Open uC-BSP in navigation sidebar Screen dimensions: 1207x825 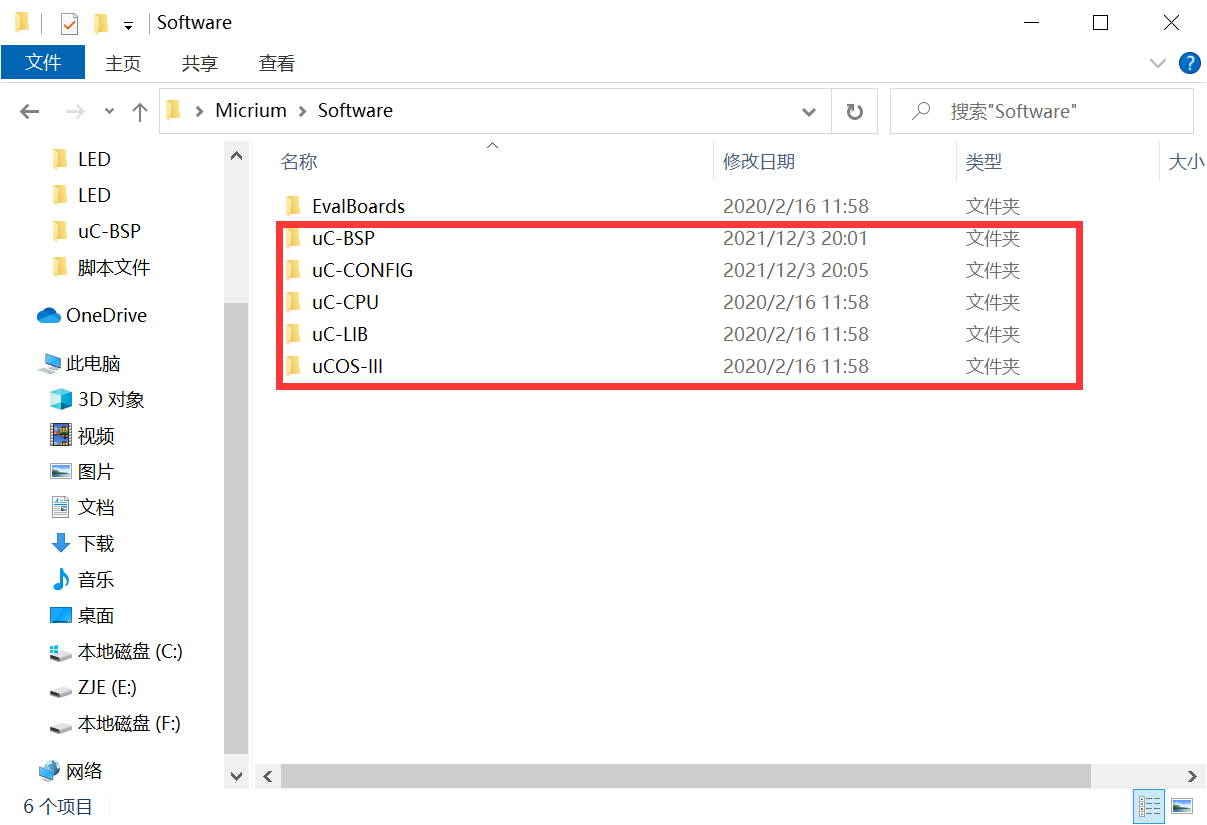coord(109,231)
